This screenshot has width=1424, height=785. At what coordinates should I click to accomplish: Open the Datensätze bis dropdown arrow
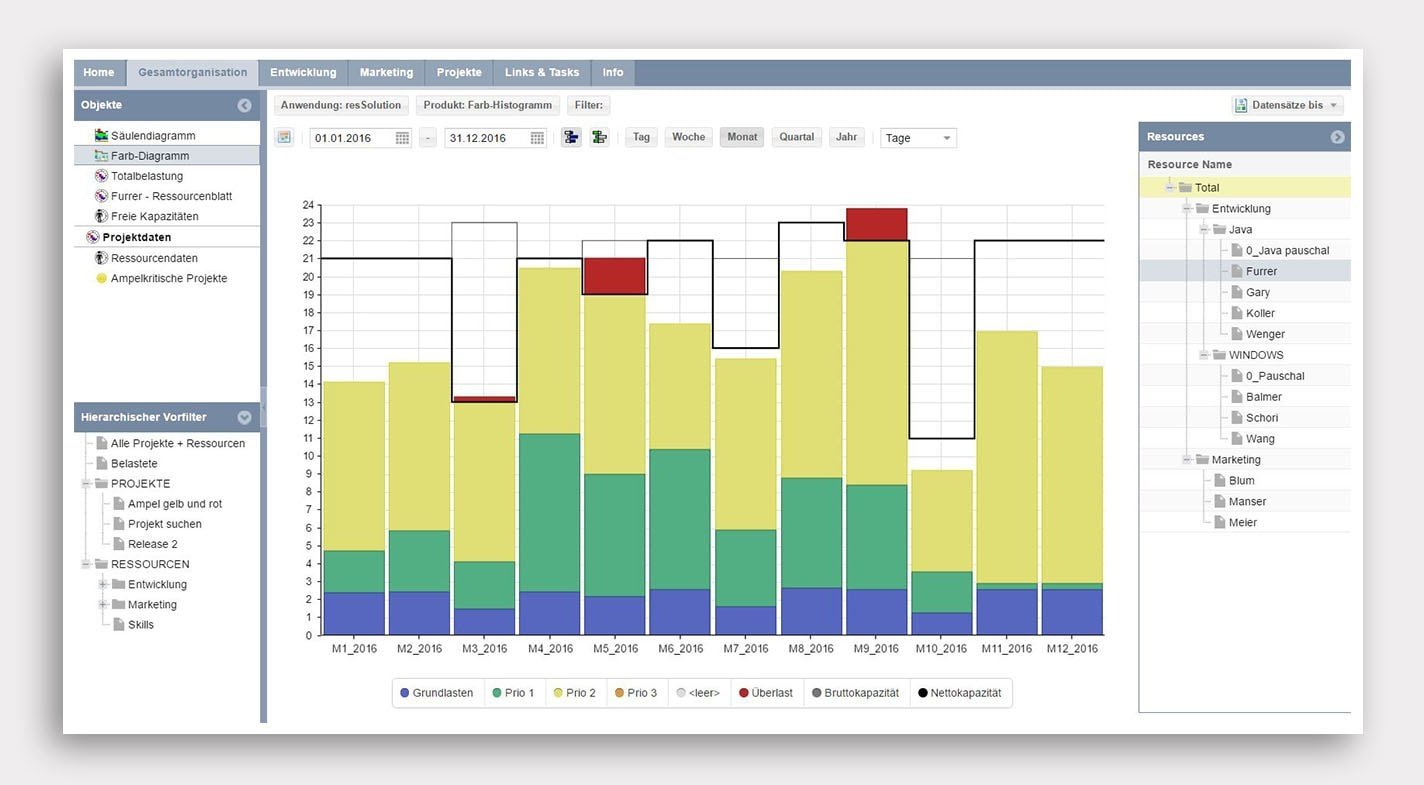pyautogui.click(x=1333, y=105)
